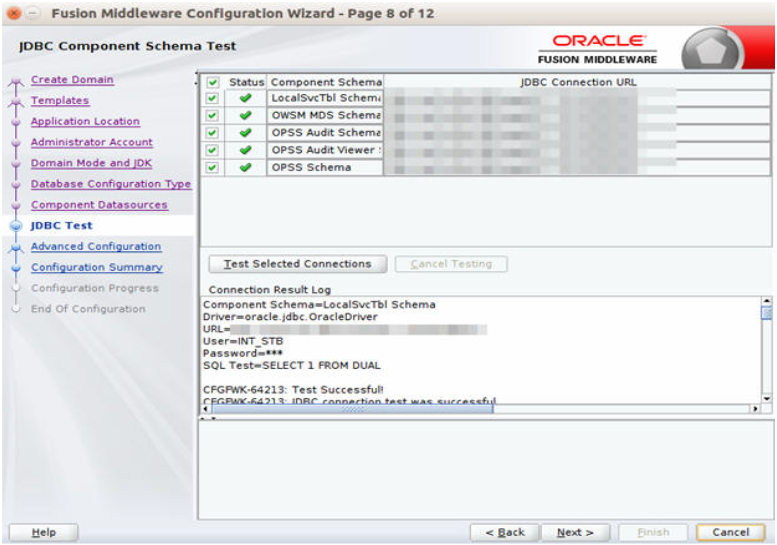Click green status check for OPSS Audit Schema

pos(245,133)
